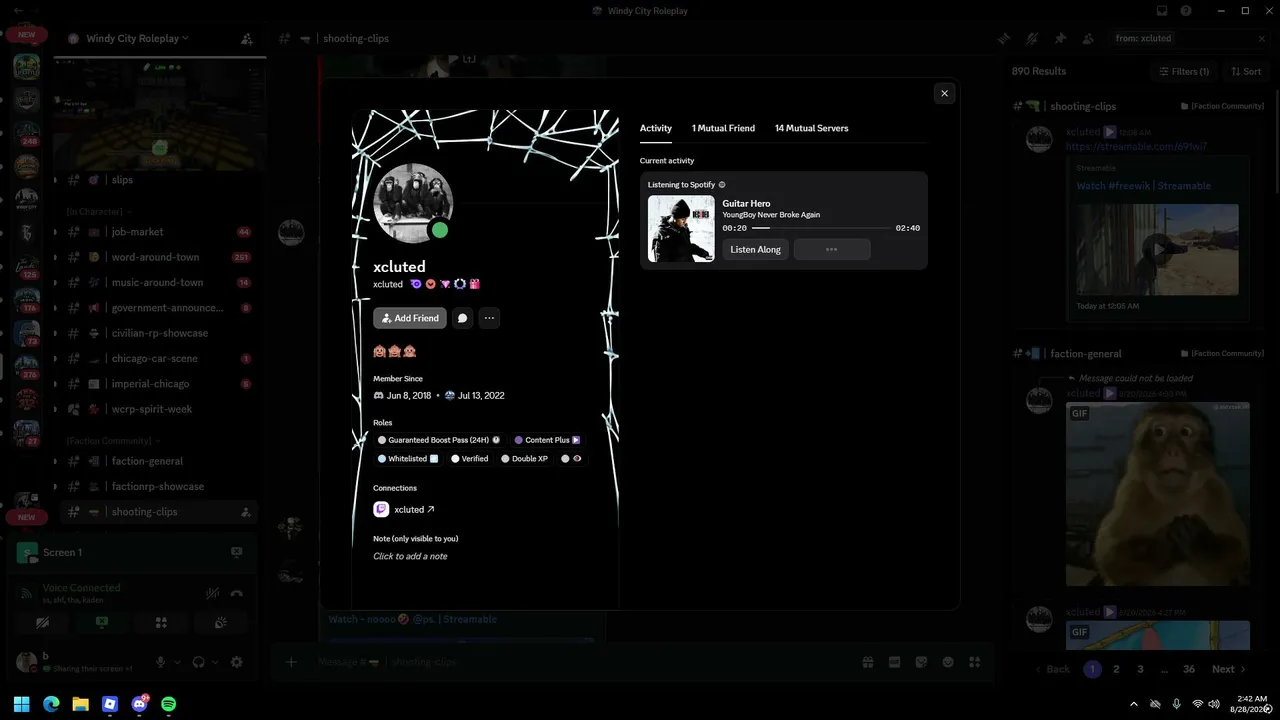Toggle the camera in voice controls

[x=43, y=622]
